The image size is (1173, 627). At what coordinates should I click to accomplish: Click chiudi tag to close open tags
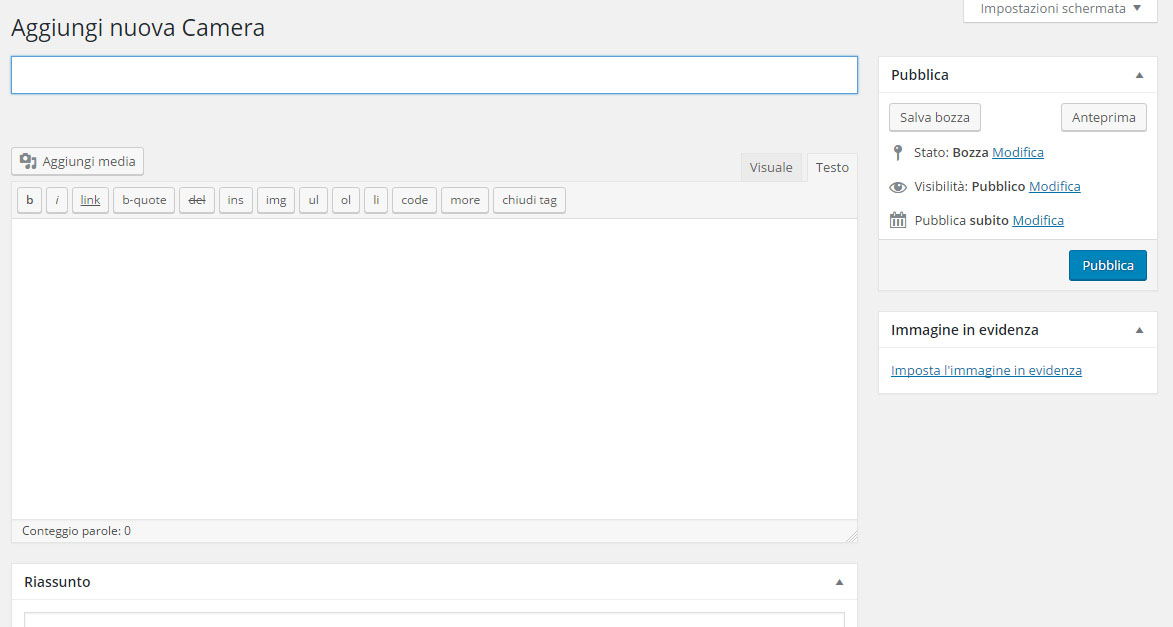tap(529, 200)
